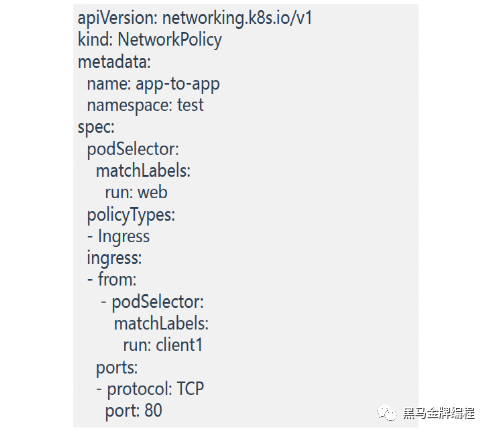Select the run: client1 label
The image size is (490, 435).
163,345
